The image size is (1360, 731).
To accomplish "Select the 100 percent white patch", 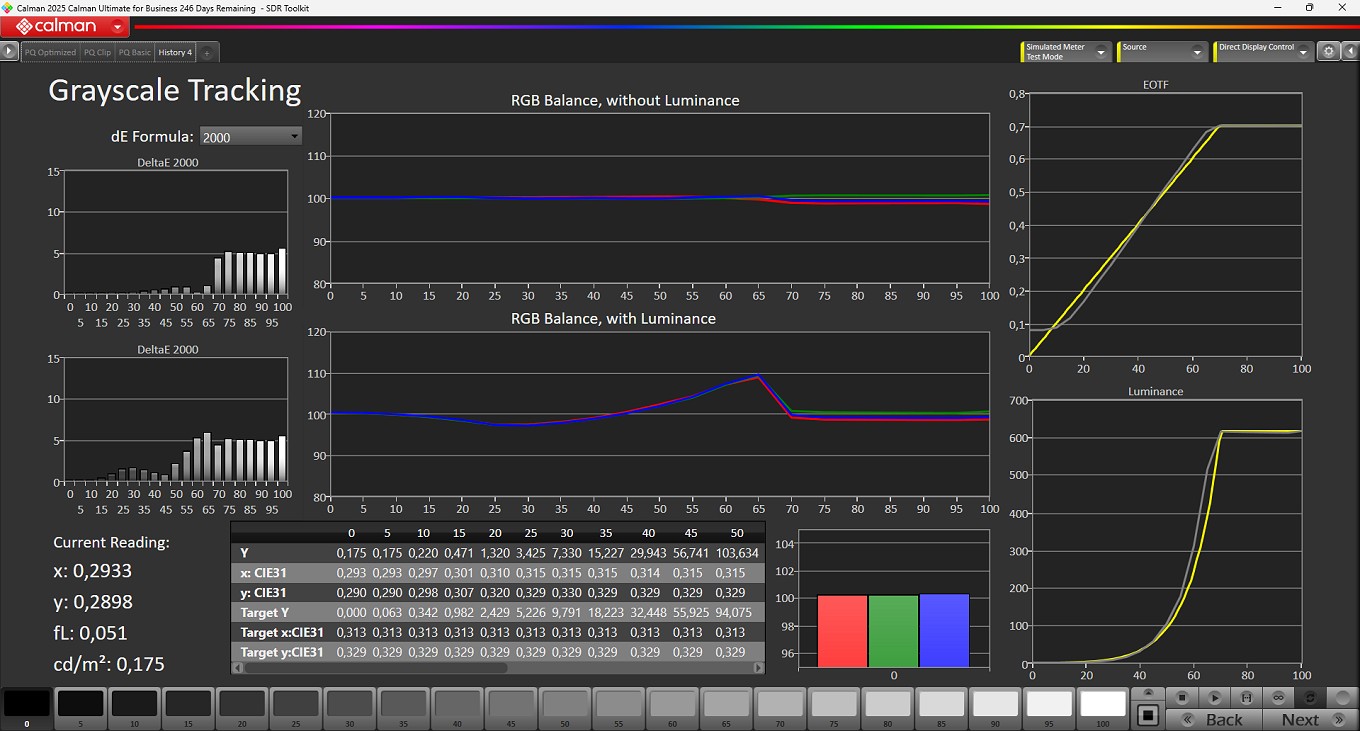I will pos(1103,706).
